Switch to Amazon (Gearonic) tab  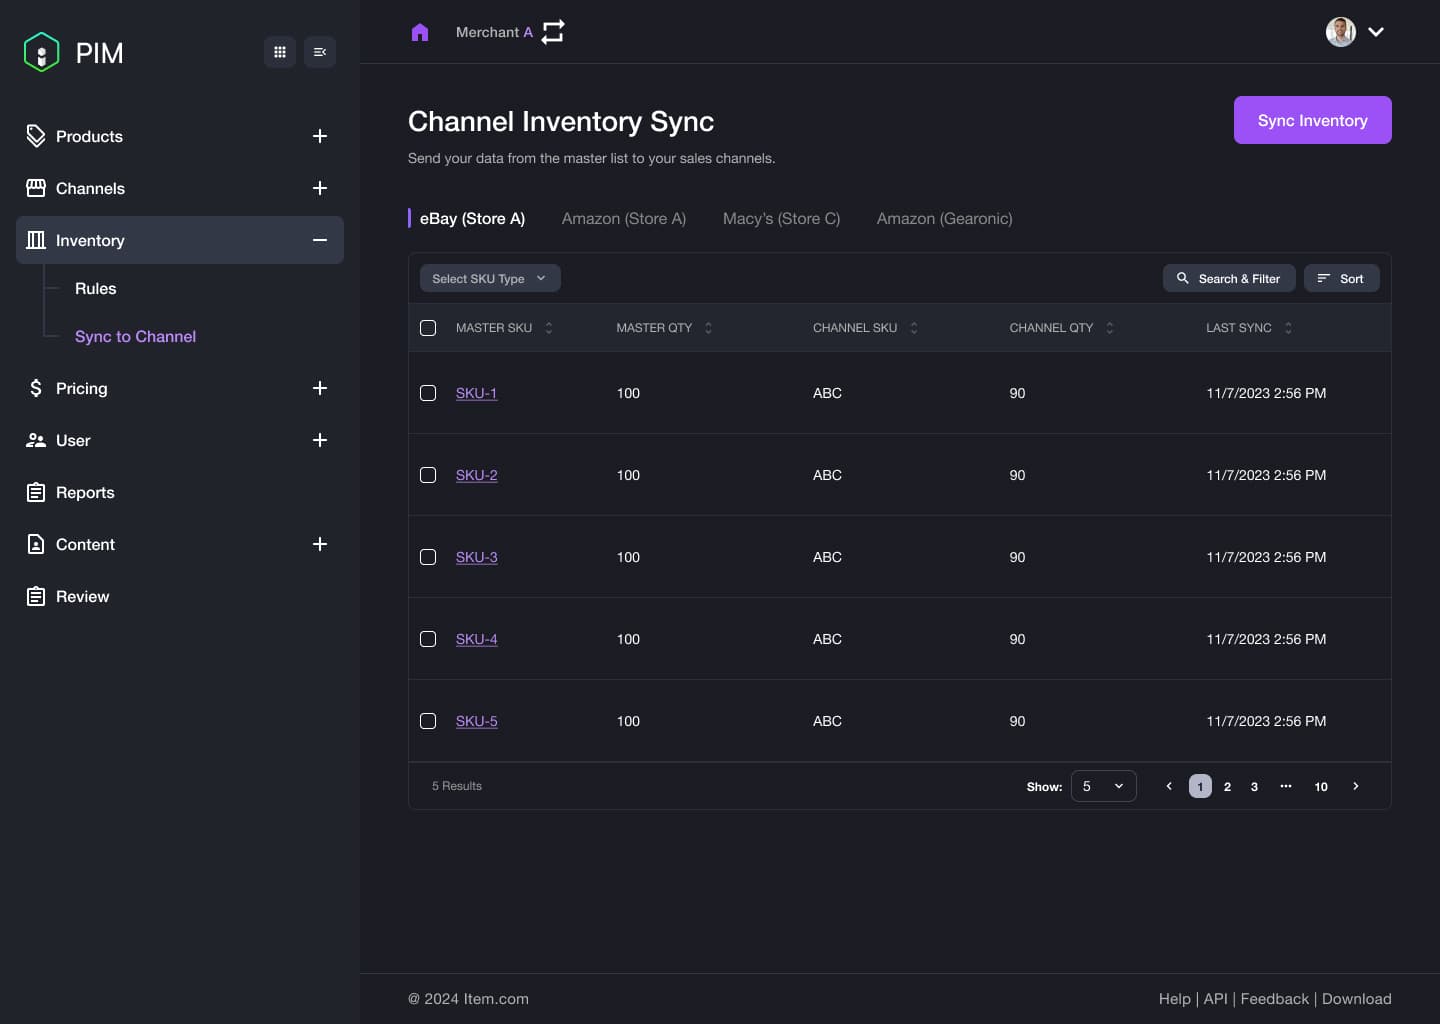pyautogui.click(x=944, y=218)
